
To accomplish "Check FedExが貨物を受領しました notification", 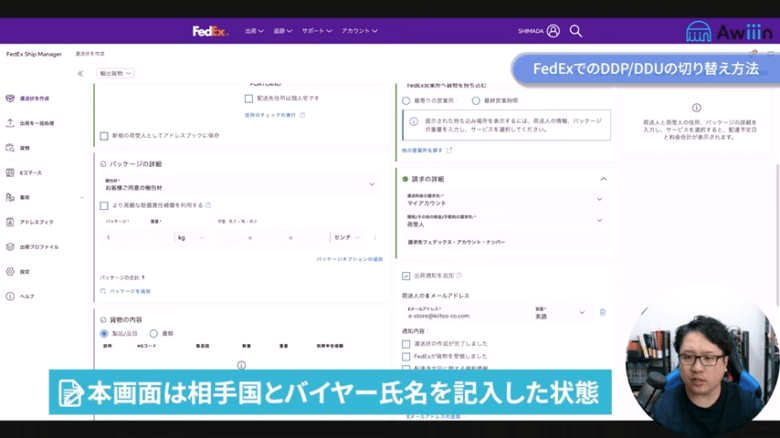I will click(x=406, y=356).
